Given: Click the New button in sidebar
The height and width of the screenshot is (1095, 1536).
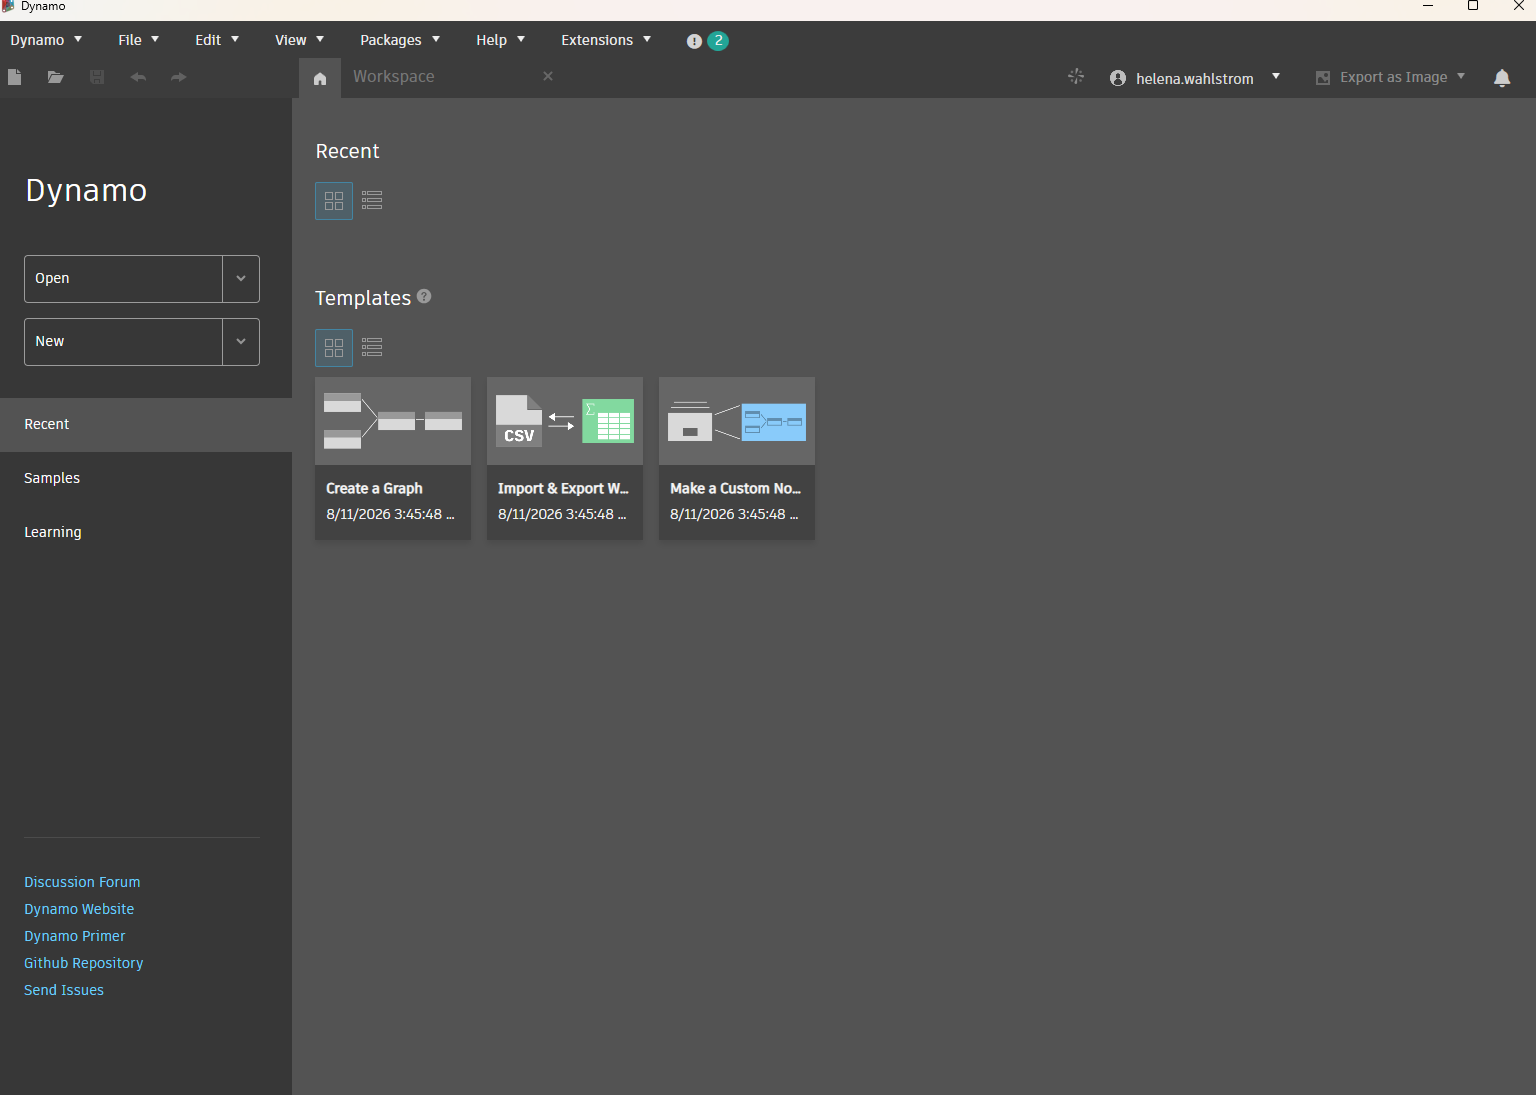Looking at the screenshot, I should tap(123, 342).
